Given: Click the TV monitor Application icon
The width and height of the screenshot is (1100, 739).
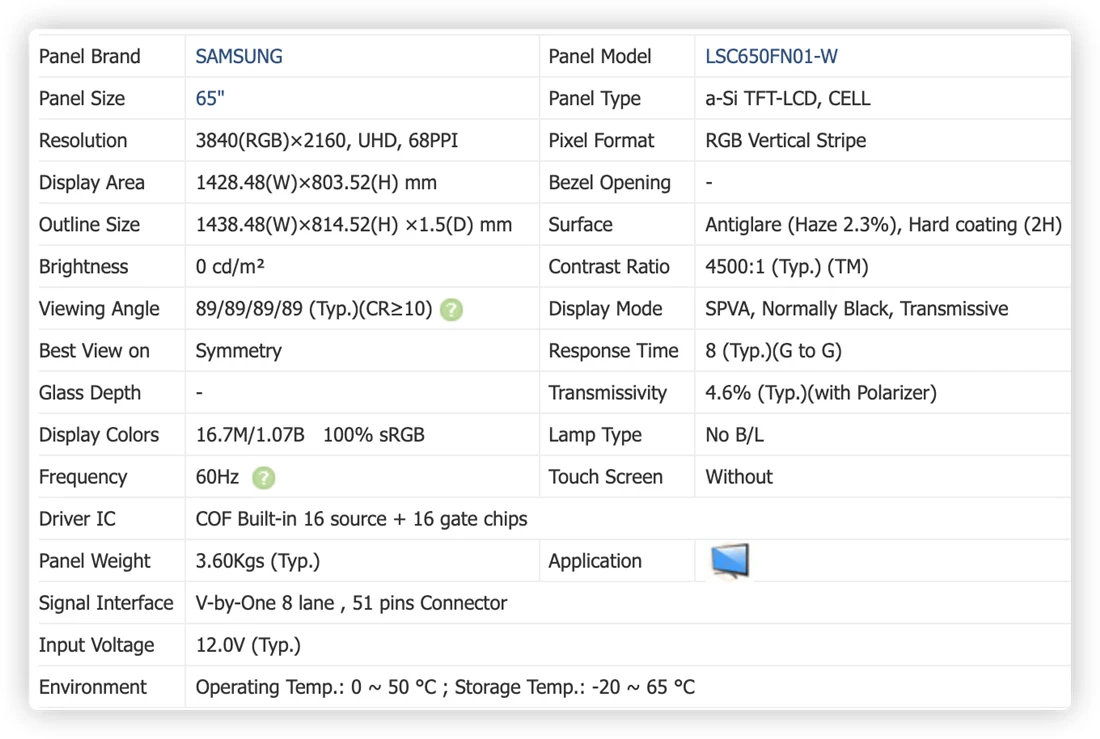Looking at the screenshot, I should 730,561.
